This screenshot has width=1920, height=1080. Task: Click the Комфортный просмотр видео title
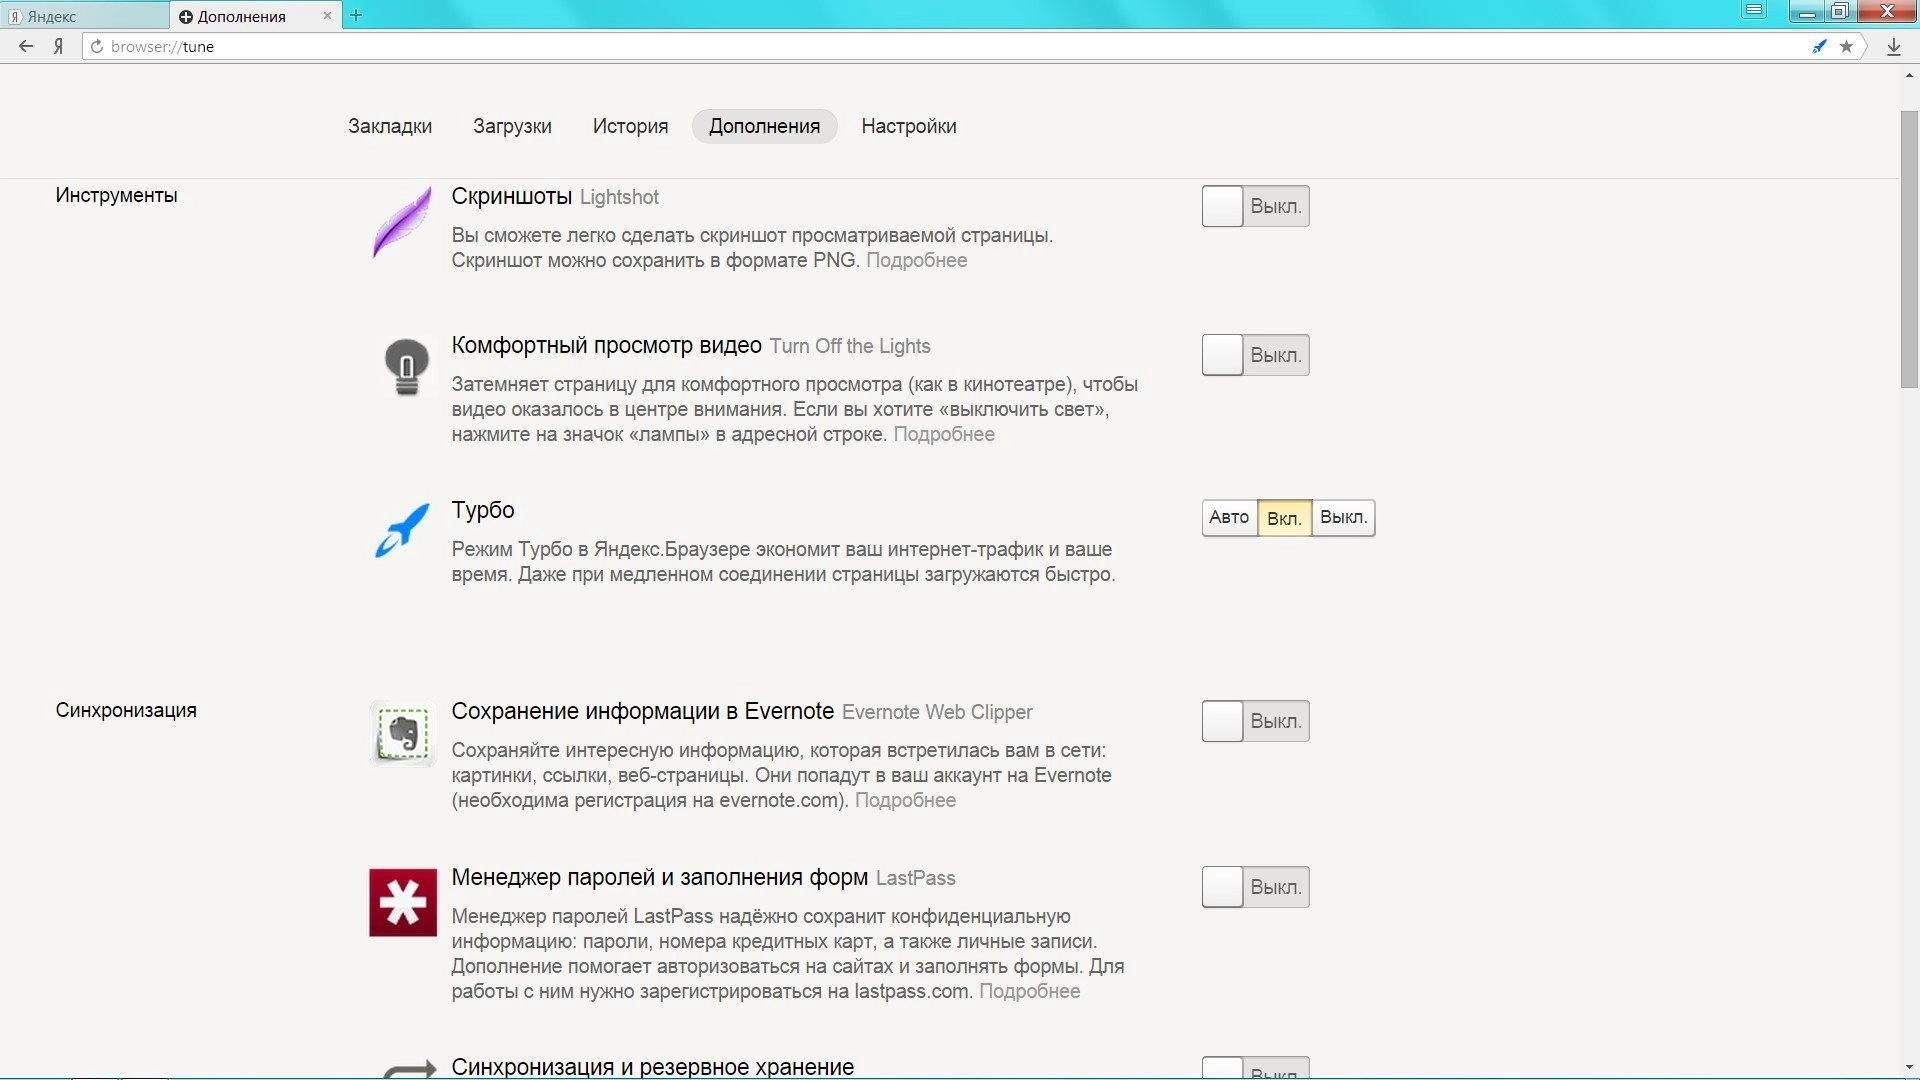(606, 345)
